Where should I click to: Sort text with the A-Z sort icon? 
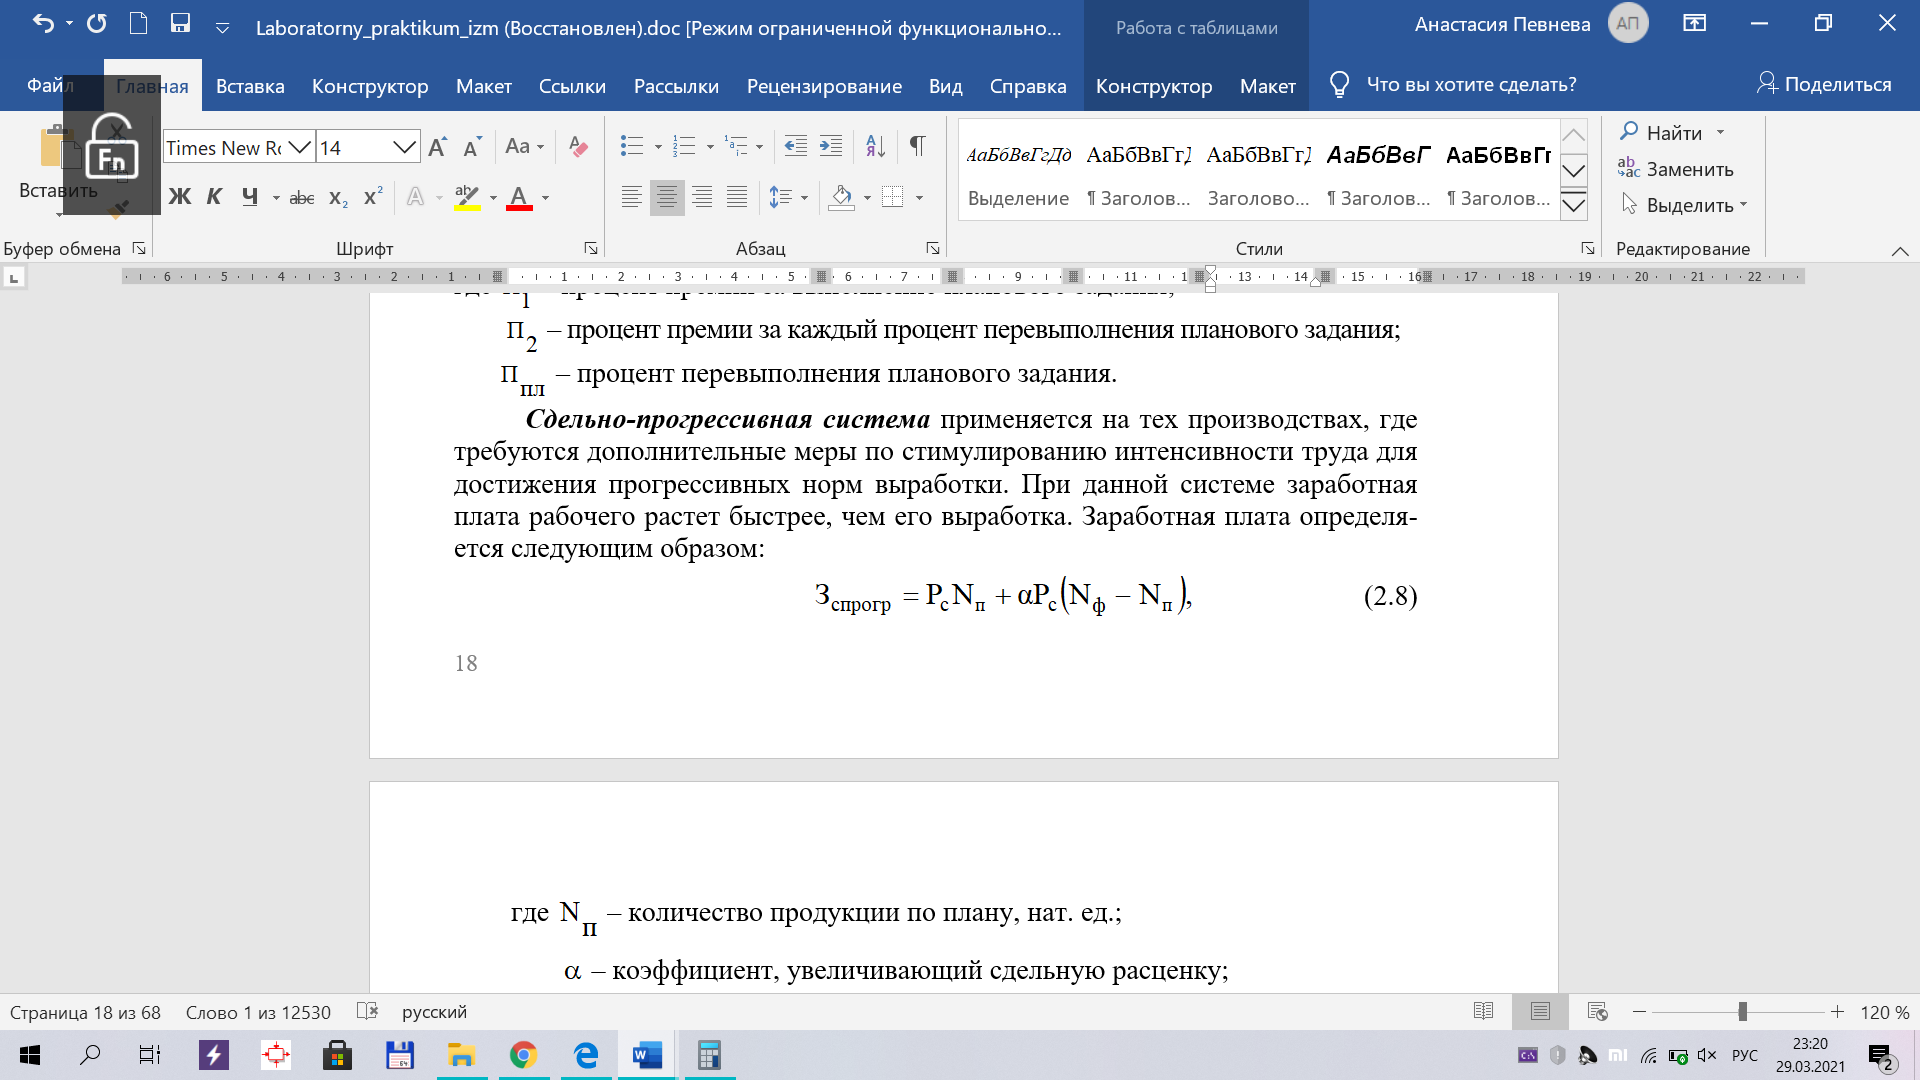[875, 147]
